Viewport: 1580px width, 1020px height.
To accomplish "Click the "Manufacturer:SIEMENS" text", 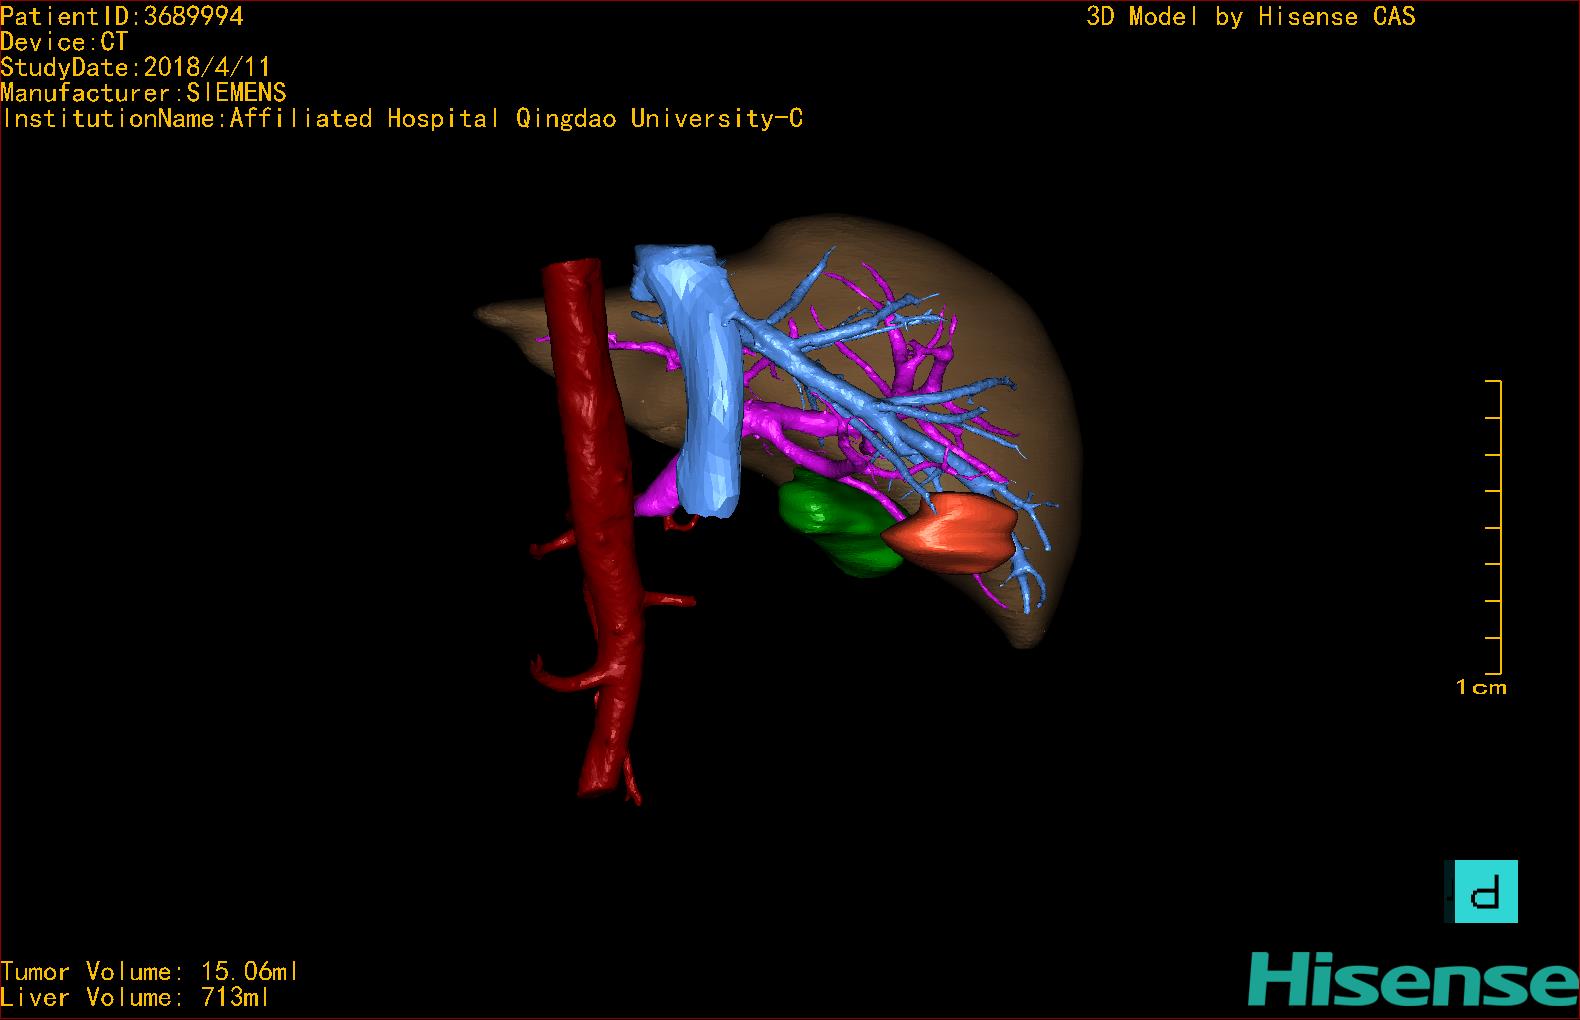I will coord(143,93).
